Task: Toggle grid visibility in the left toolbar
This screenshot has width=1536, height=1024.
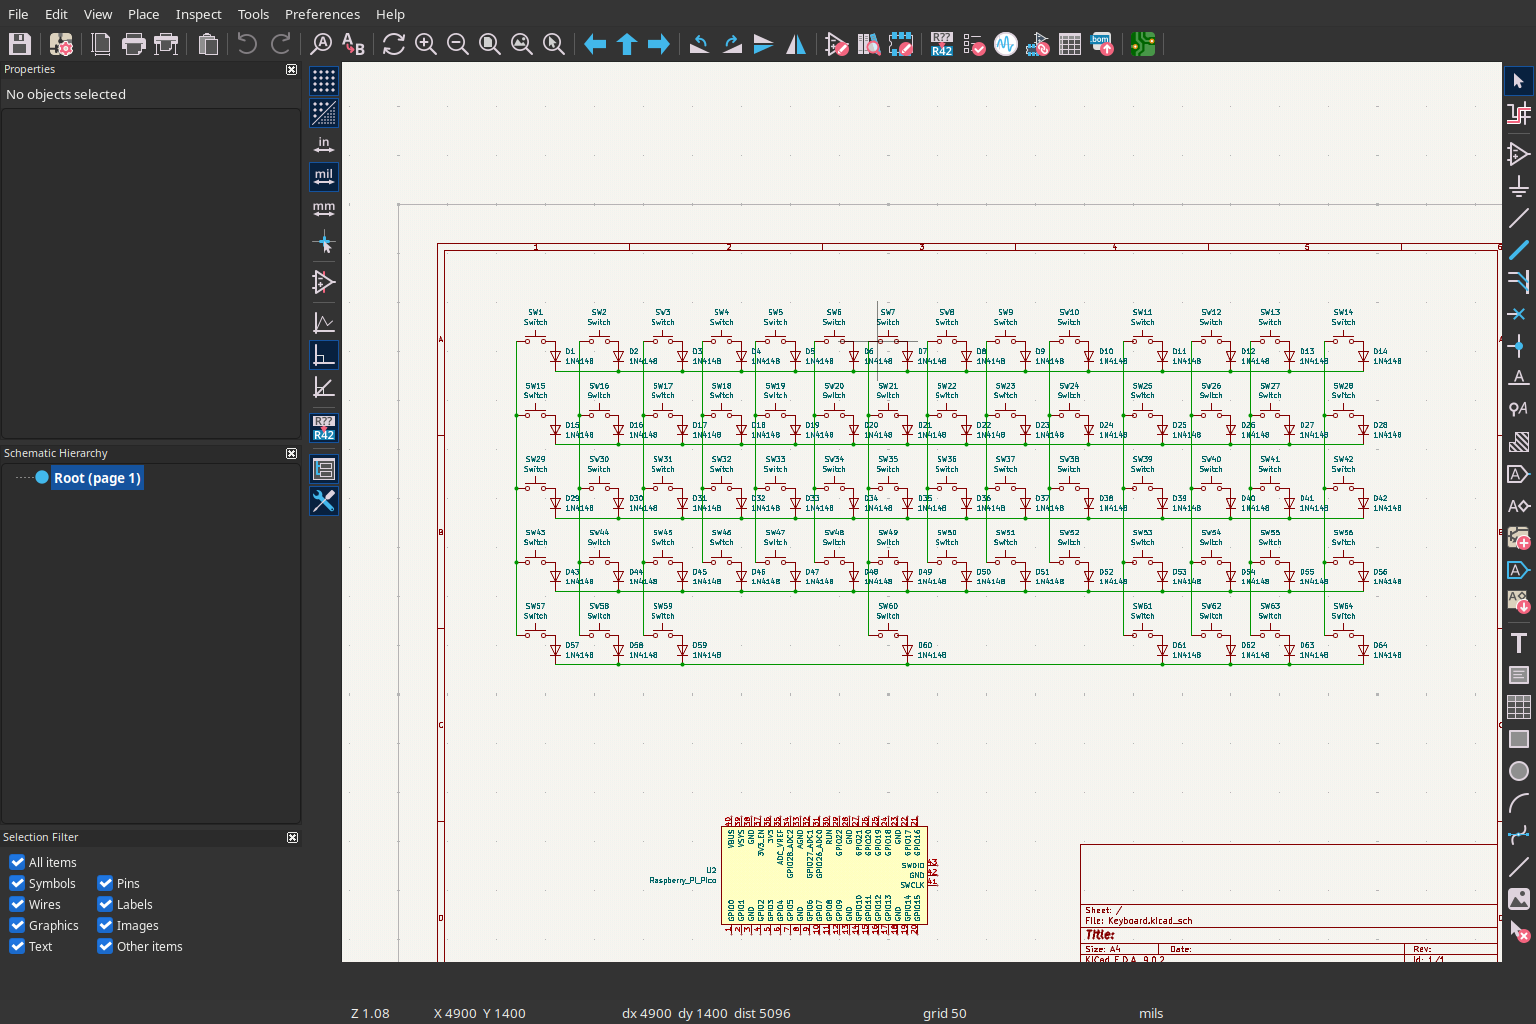Action: (324, 81)
